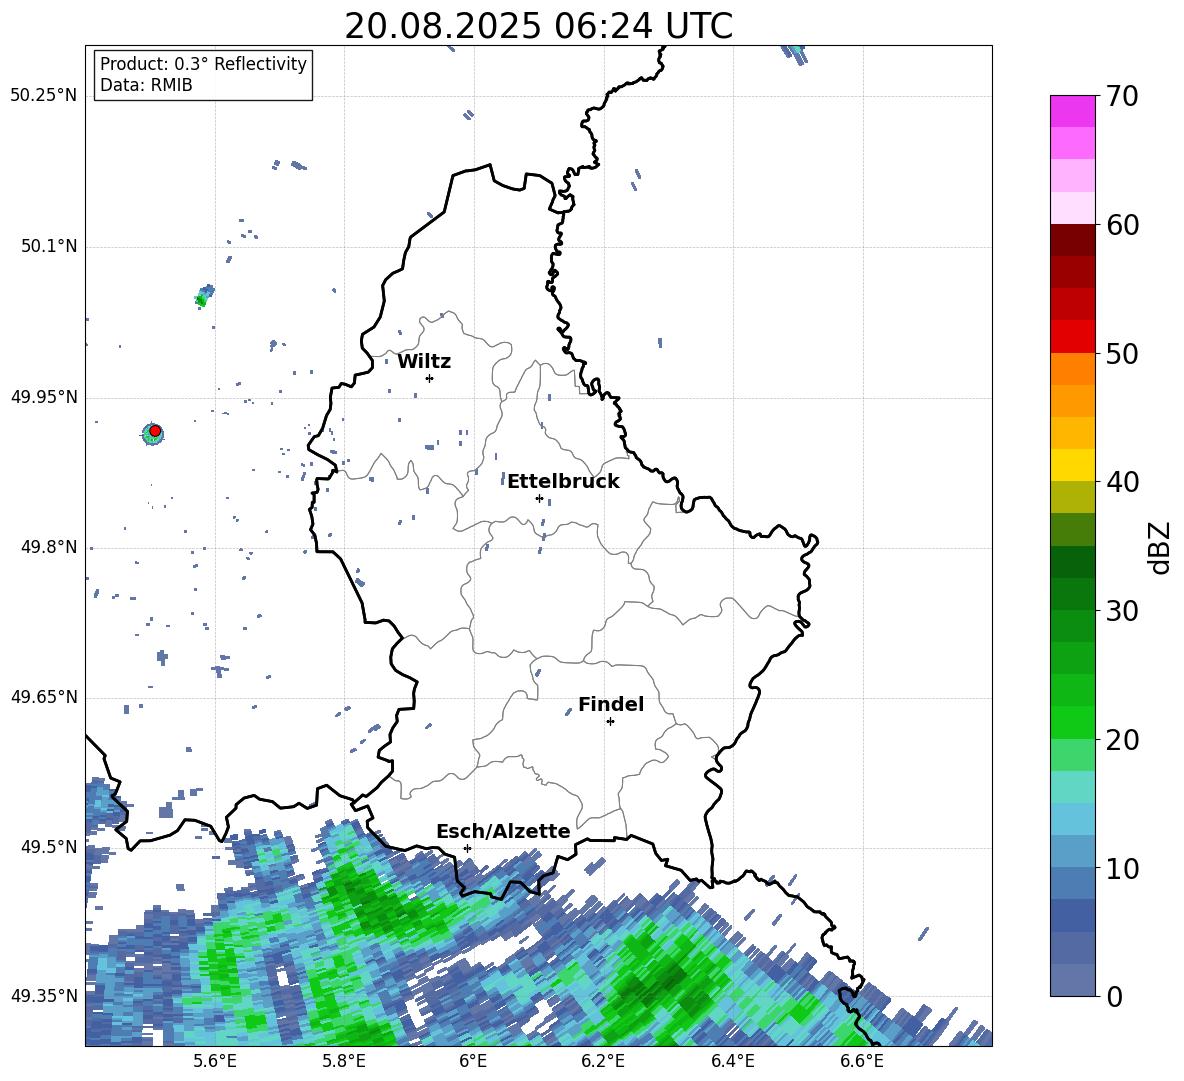Screen dimensions: 1184x1081
Task: Click the dBZ colorbar axis label
Action: 1160,547
